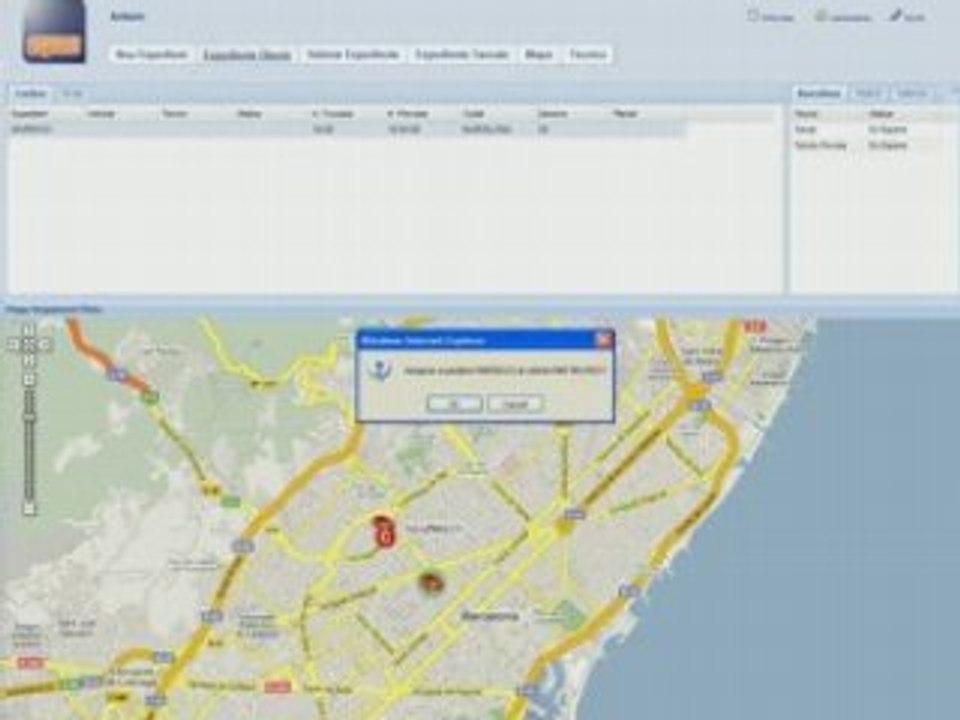This screenshot has width=960, height=720.
Task: Click the Barcelona label on the map
Action: 489,616
